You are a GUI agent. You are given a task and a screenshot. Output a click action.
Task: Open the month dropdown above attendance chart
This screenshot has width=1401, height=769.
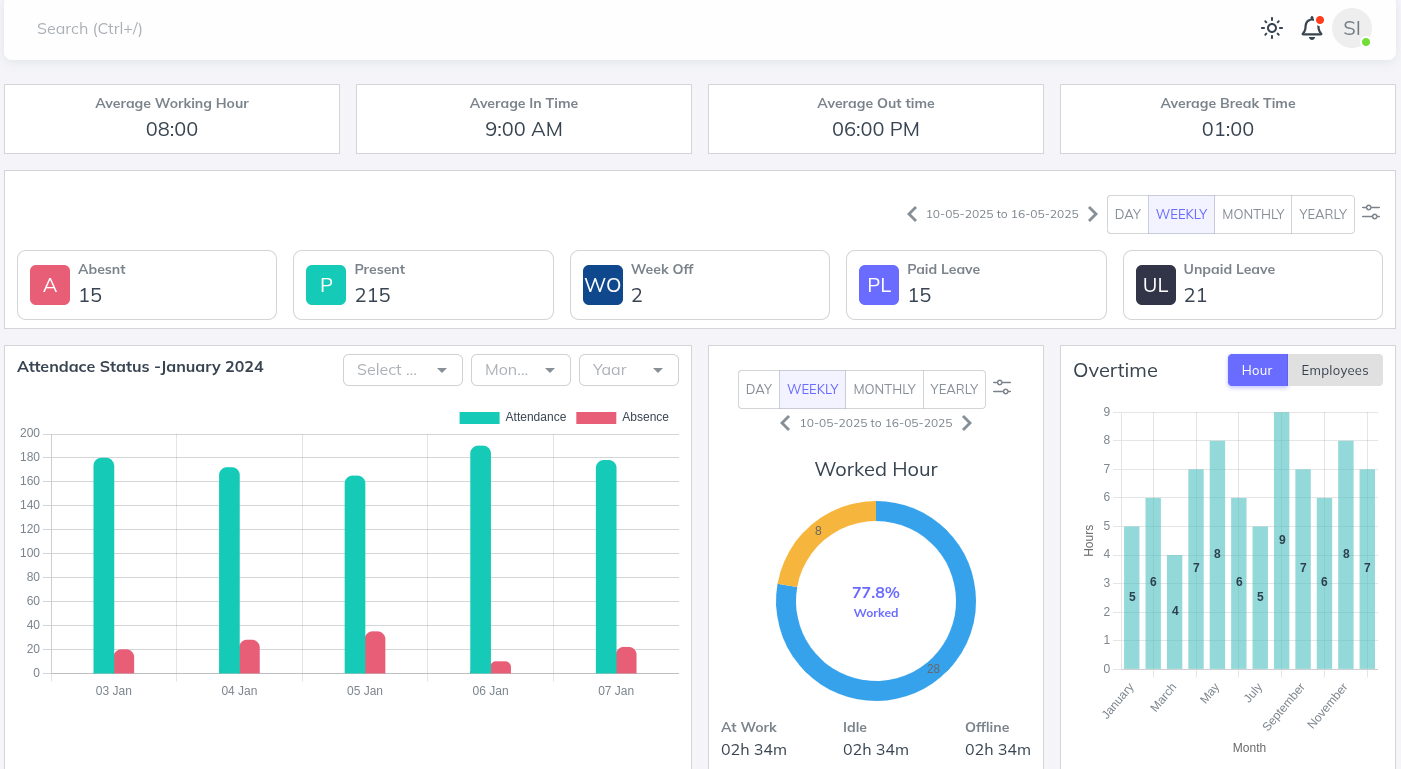(520, 369)
